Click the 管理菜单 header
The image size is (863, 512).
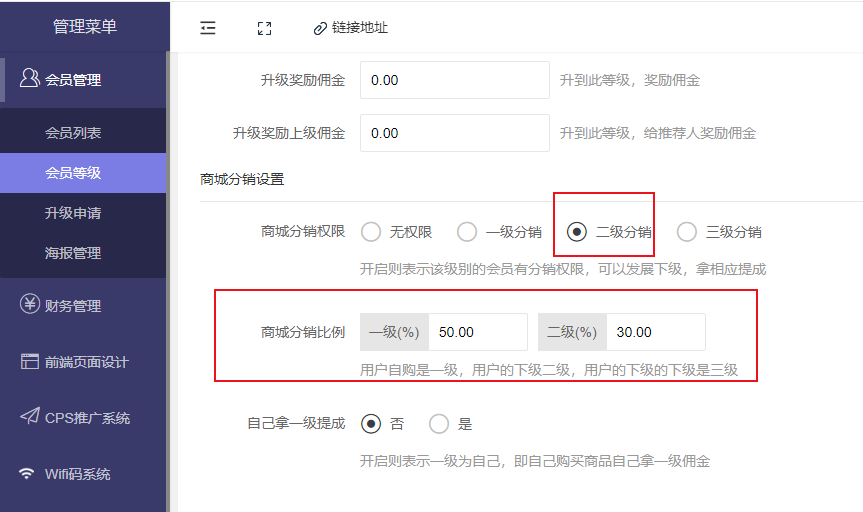(x=85, y=26)
